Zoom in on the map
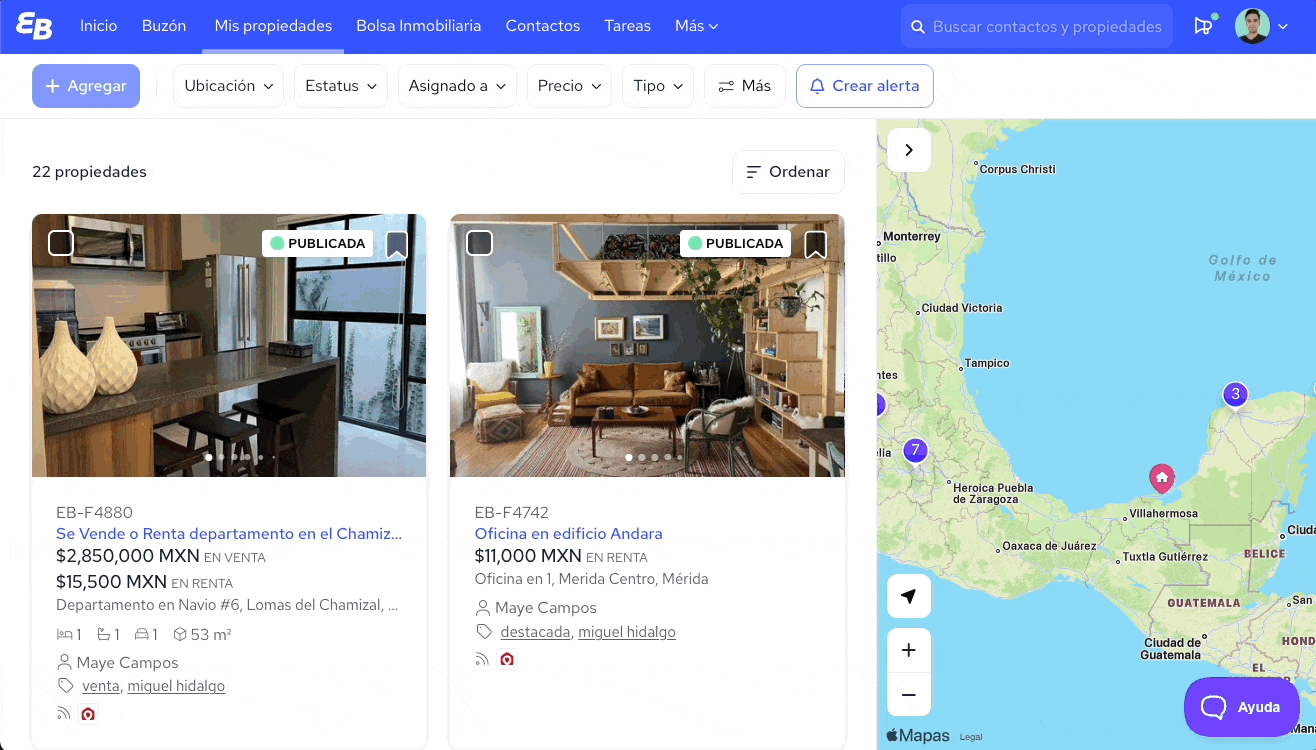 [x=909, y=650]
